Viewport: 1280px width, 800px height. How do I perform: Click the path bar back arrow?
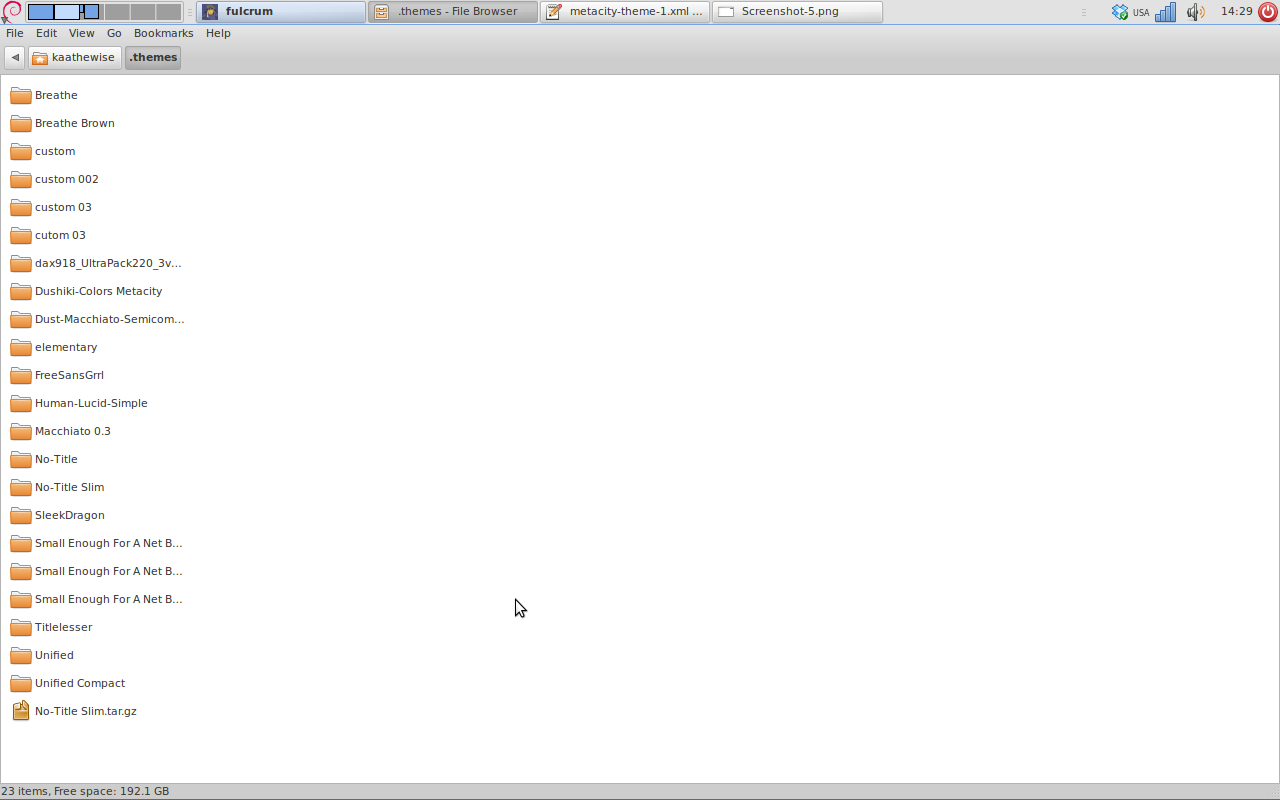[15, 57]
